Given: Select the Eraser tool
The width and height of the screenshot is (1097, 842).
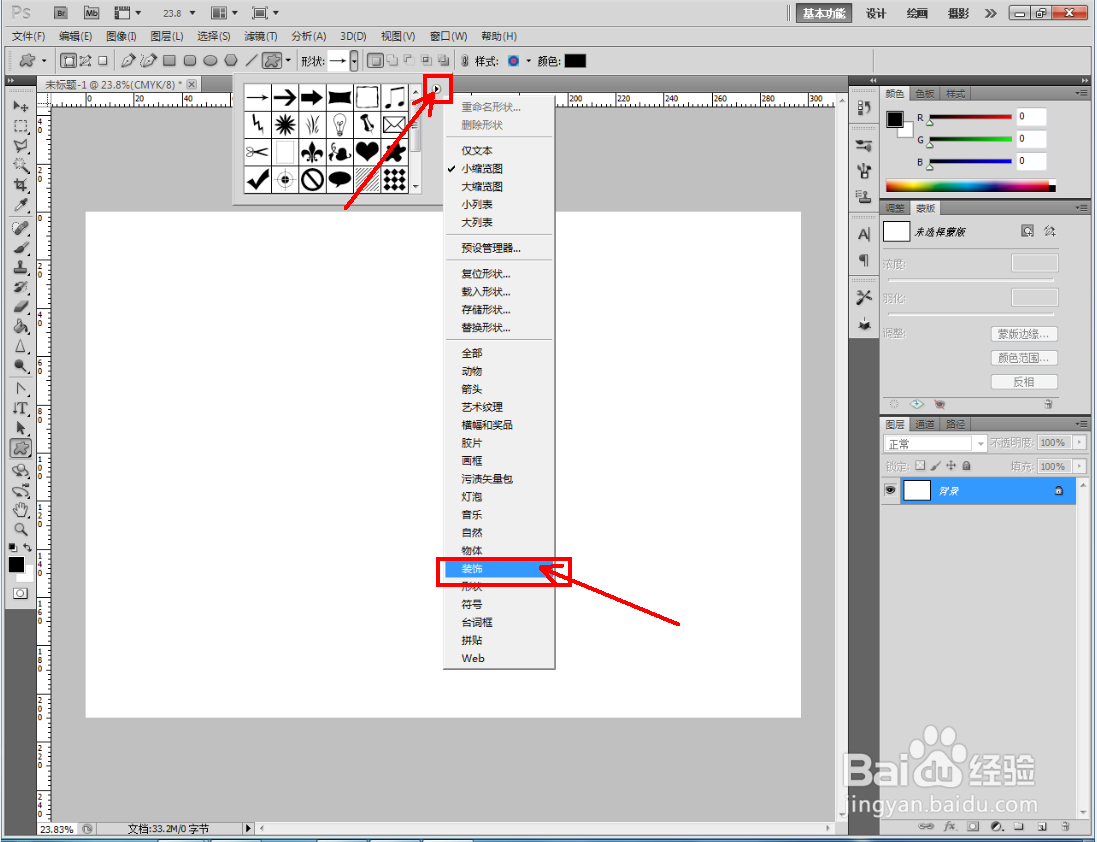Looking at the screenshot, I should (x=20, y=306).
